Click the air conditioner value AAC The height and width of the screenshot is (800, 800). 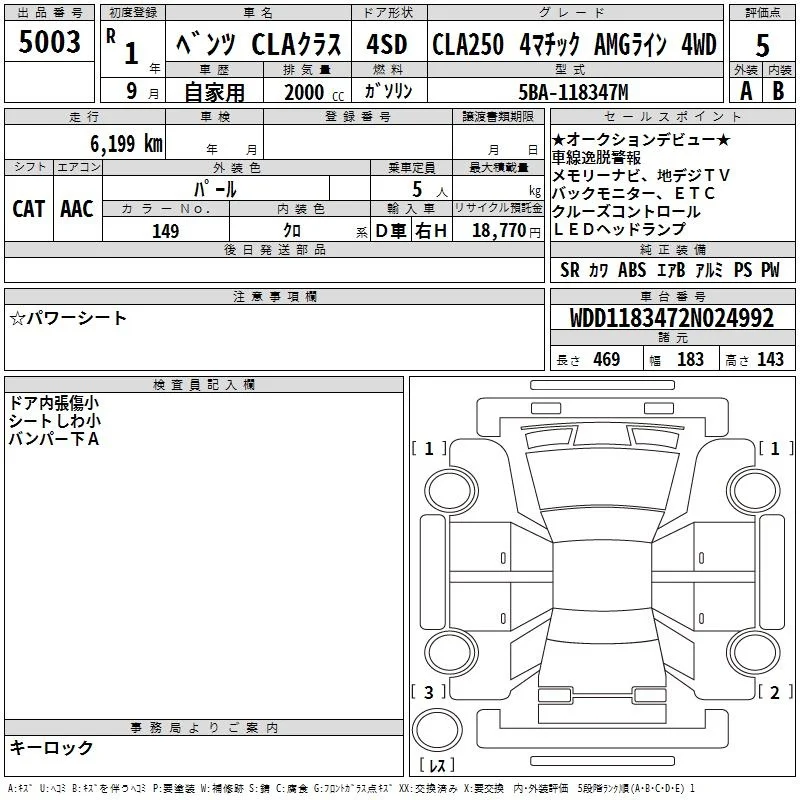(x=77, y=209)
